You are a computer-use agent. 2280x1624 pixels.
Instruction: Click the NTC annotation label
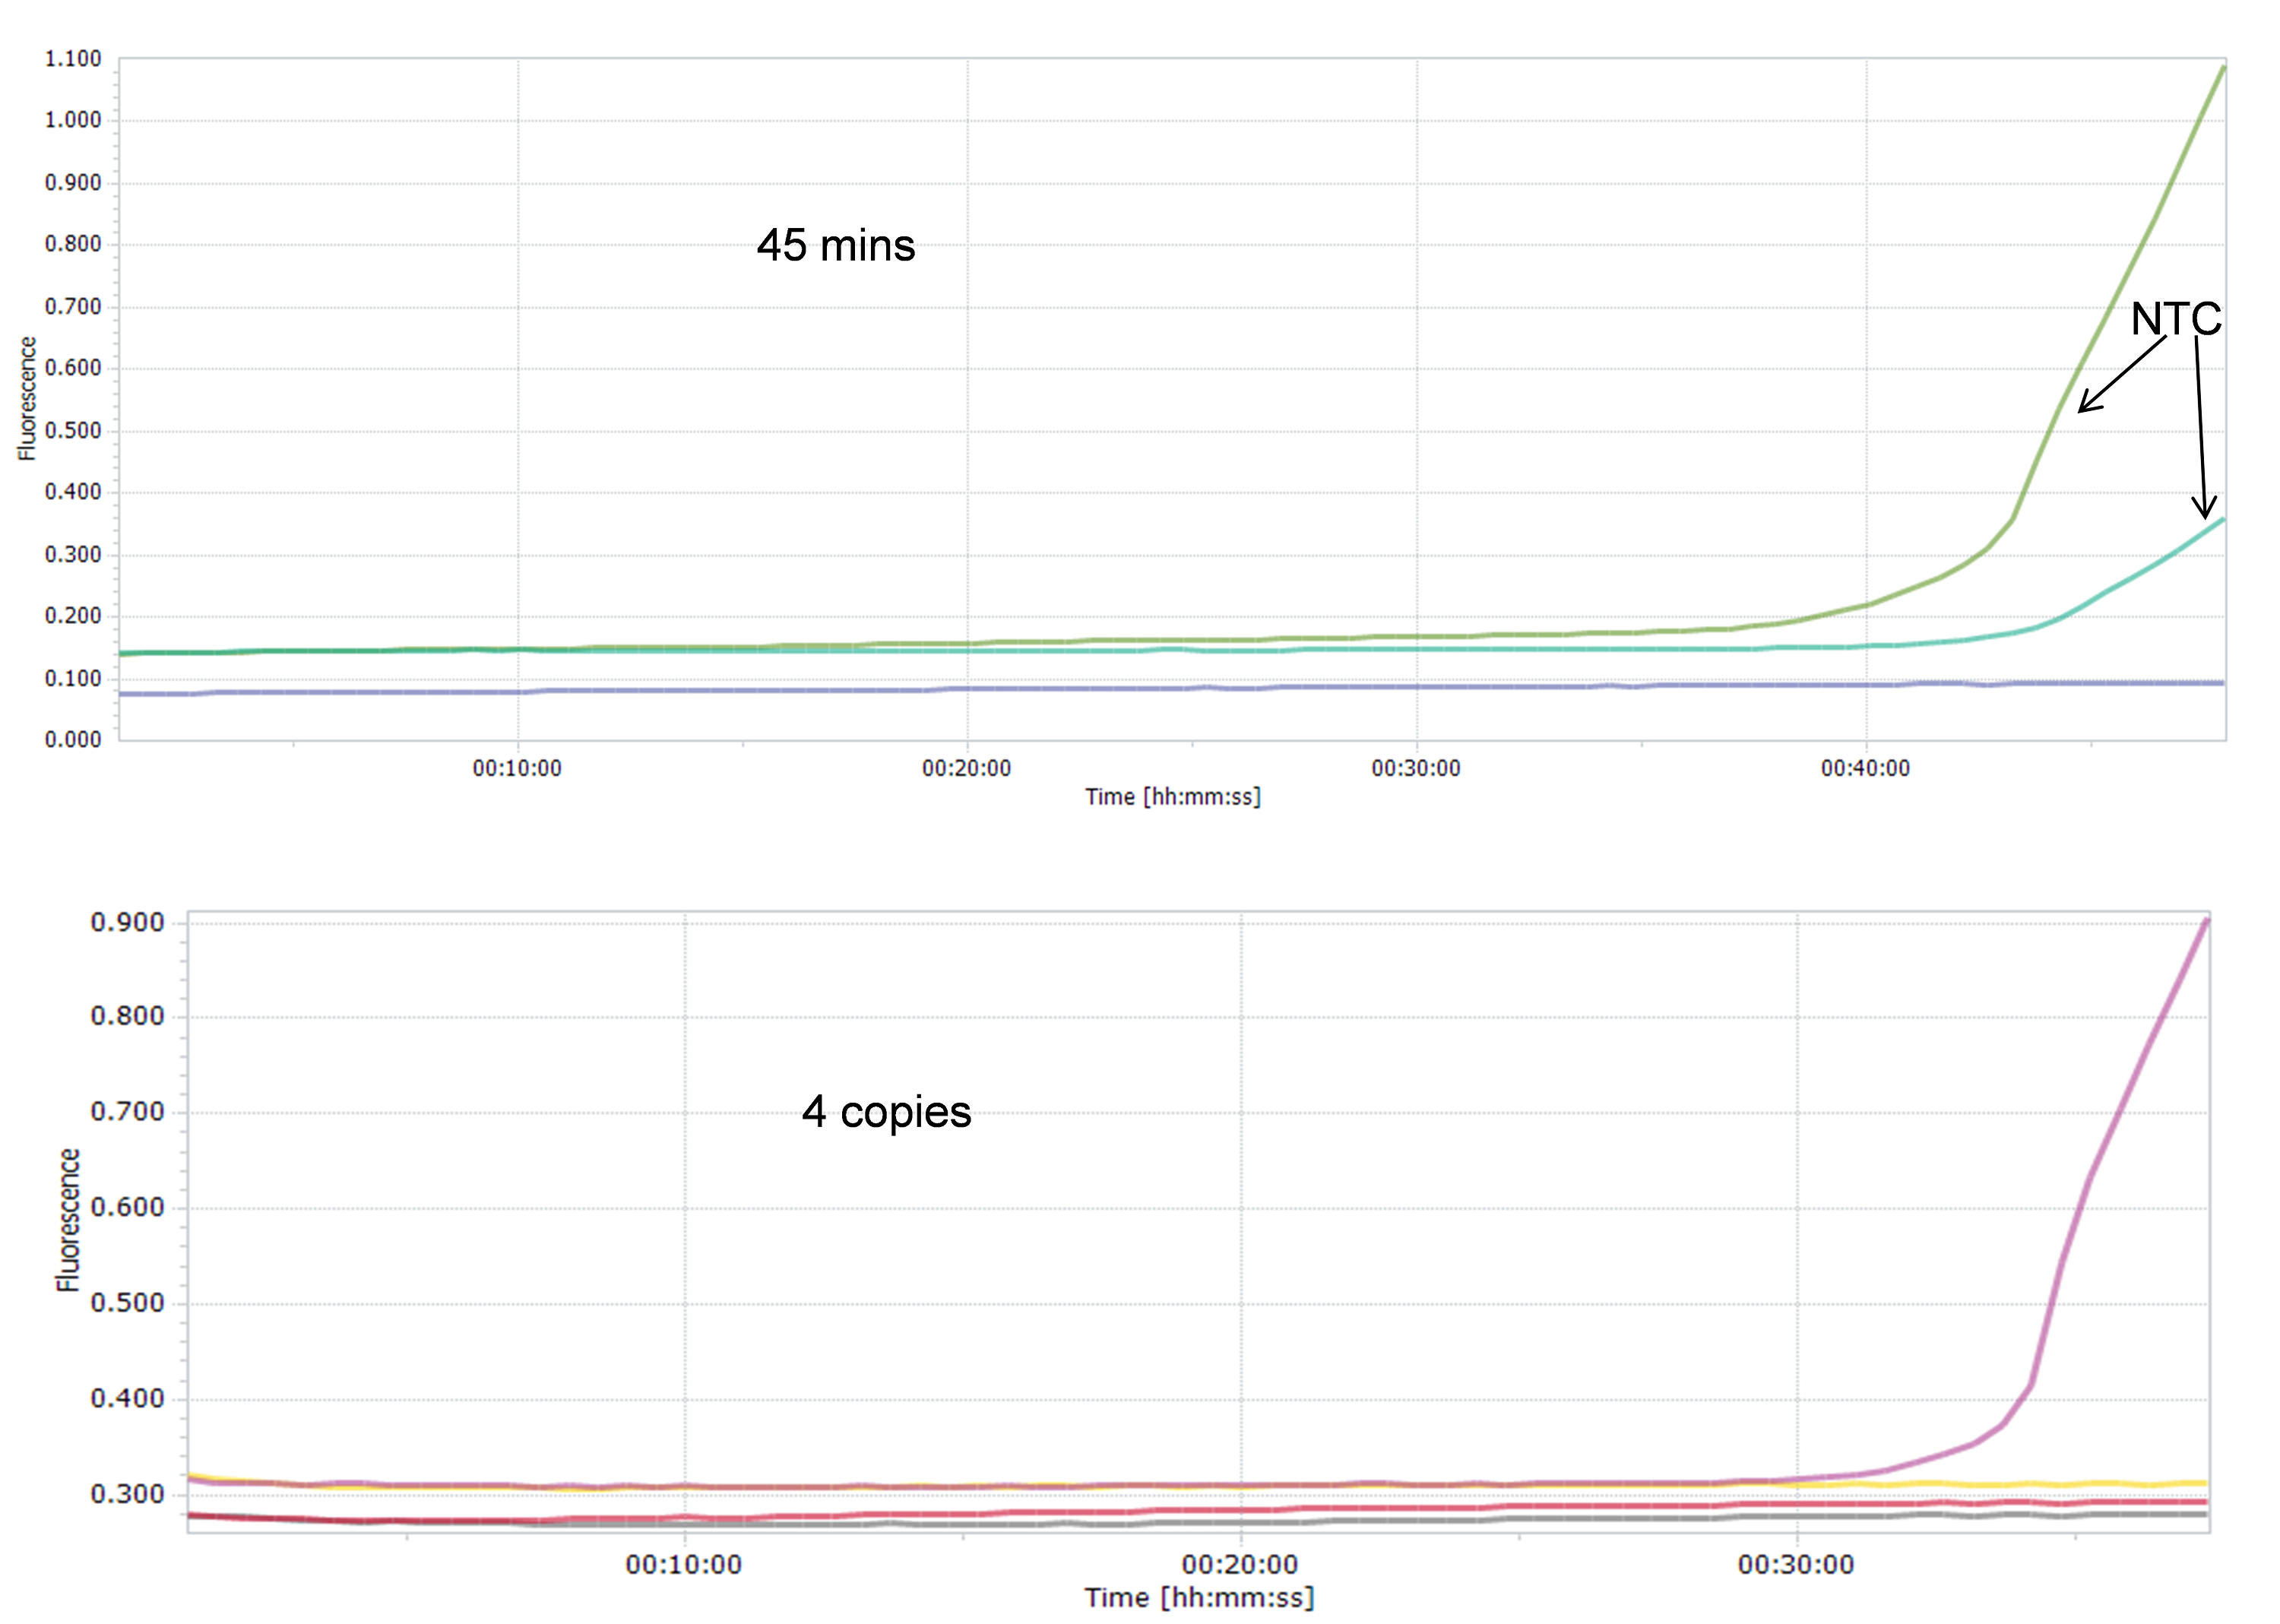click(2175, 320)
